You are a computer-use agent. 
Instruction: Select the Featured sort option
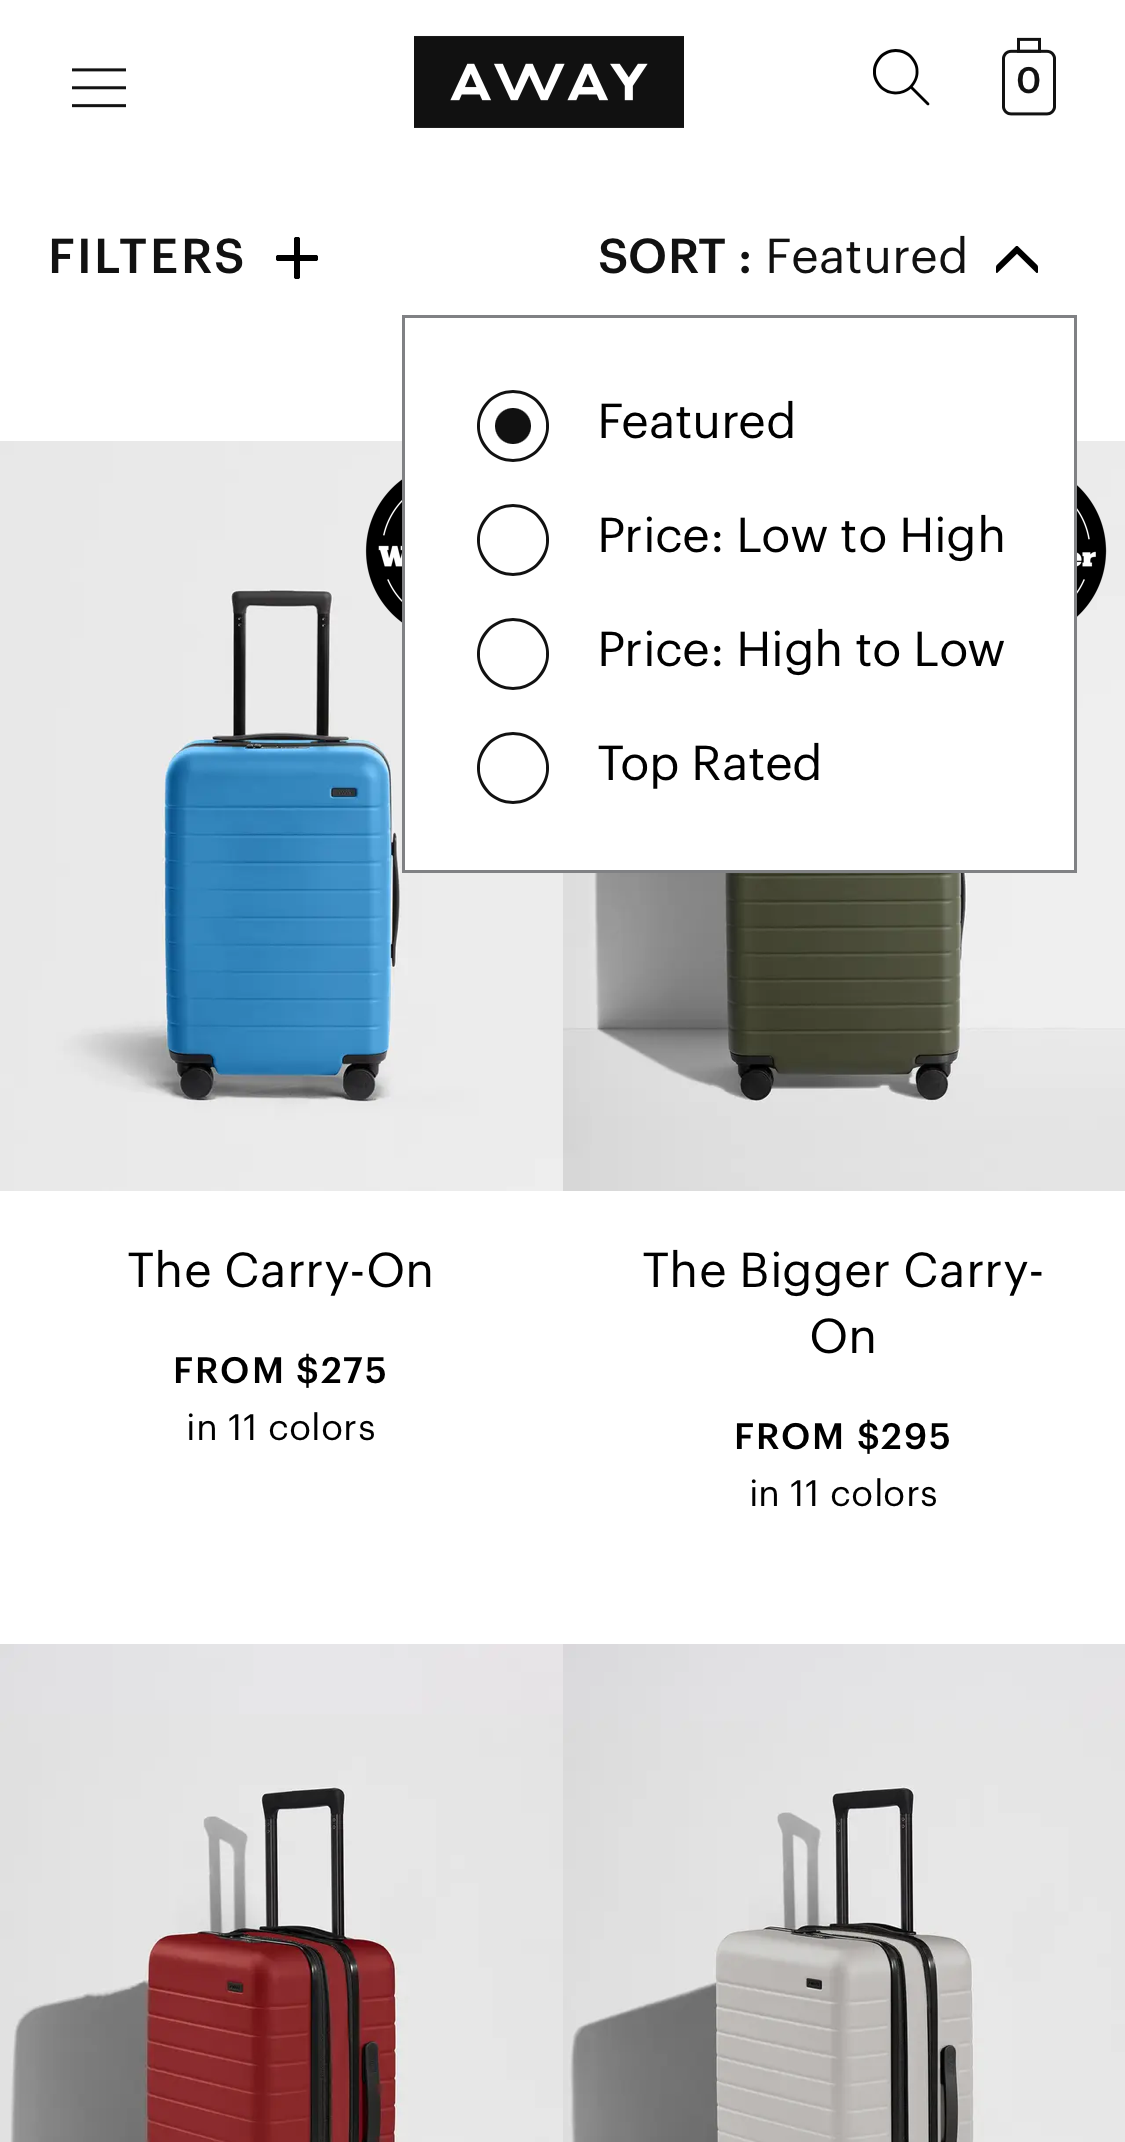[x=513, y=426]
